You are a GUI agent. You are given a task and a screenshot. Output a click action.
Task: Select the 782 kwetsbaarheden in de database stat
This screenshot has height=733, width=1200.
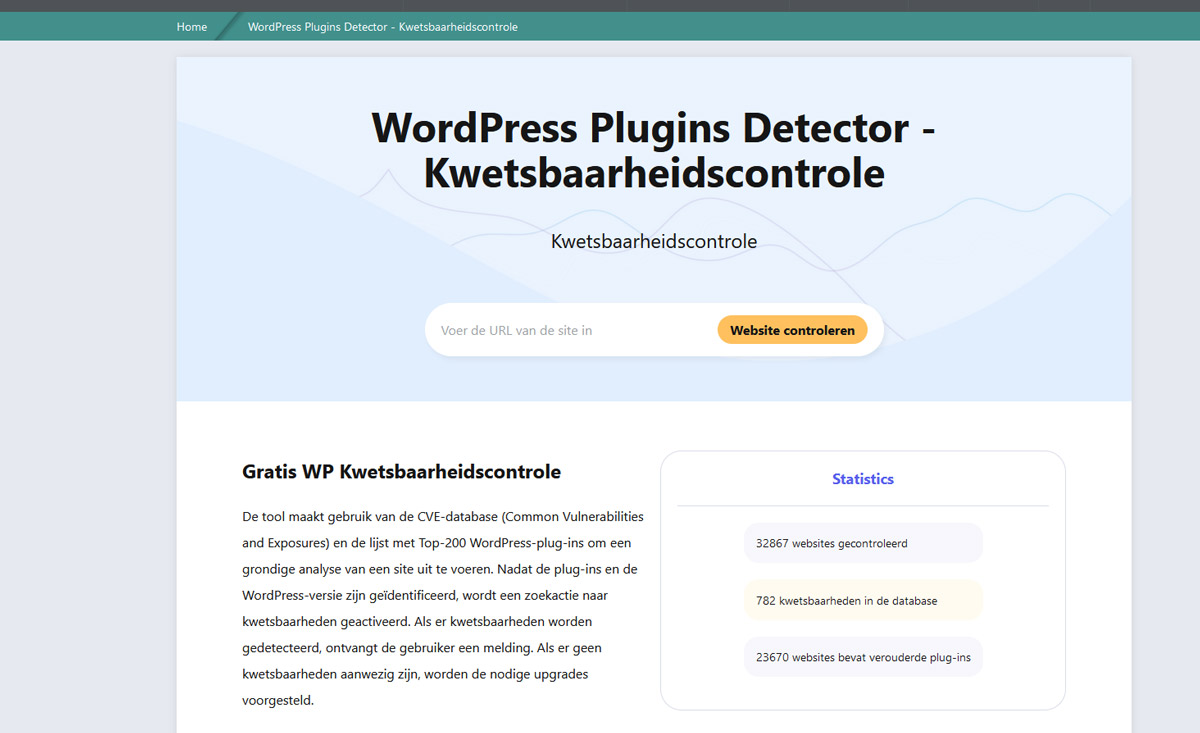point(863,600)
